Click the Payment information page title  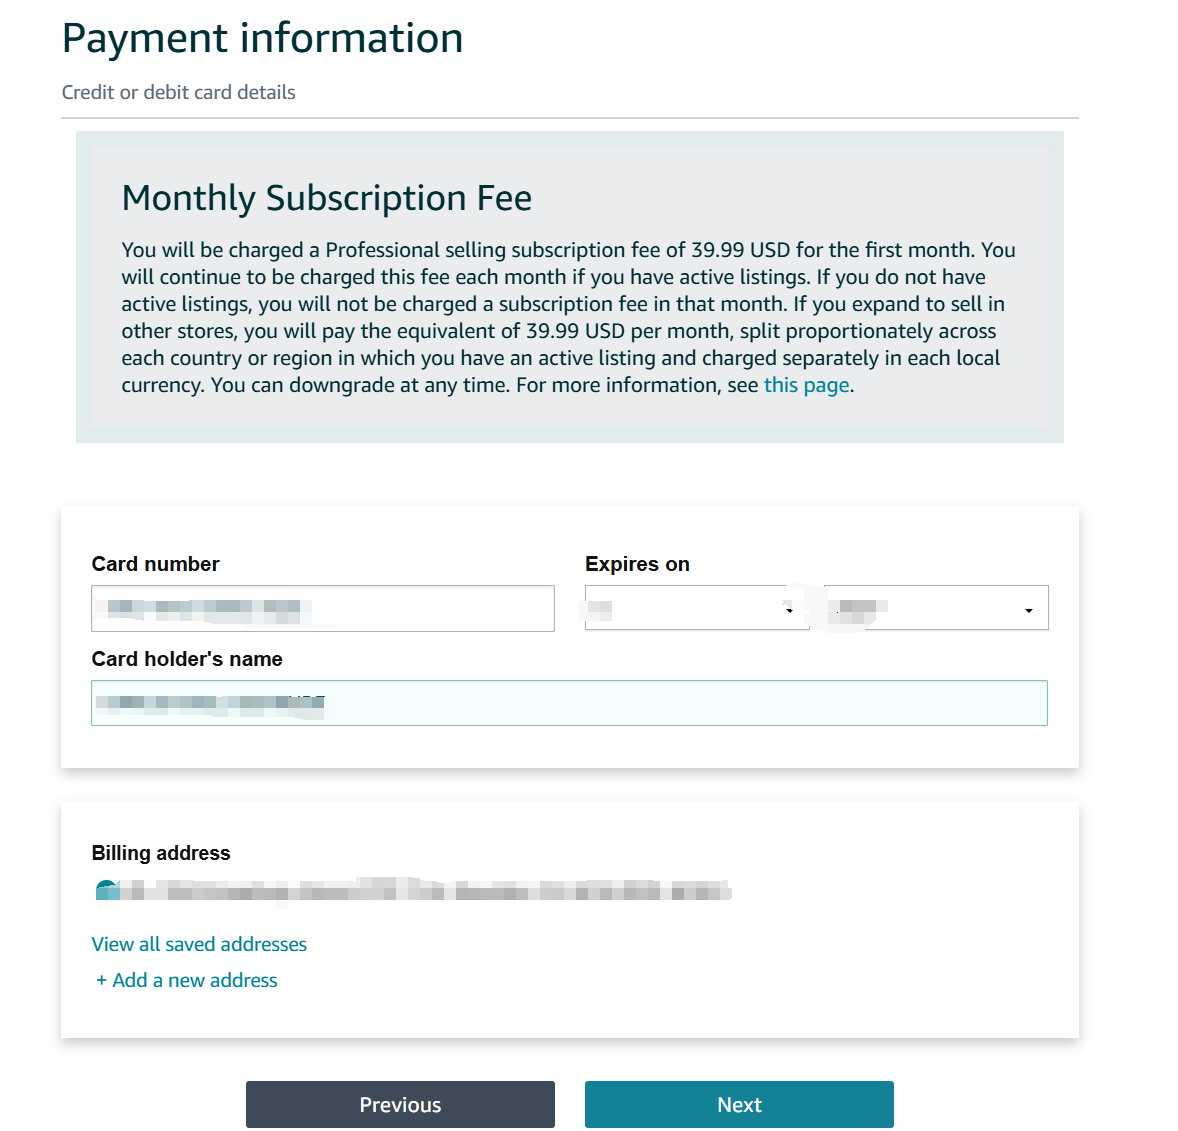(x=262, y=38)
